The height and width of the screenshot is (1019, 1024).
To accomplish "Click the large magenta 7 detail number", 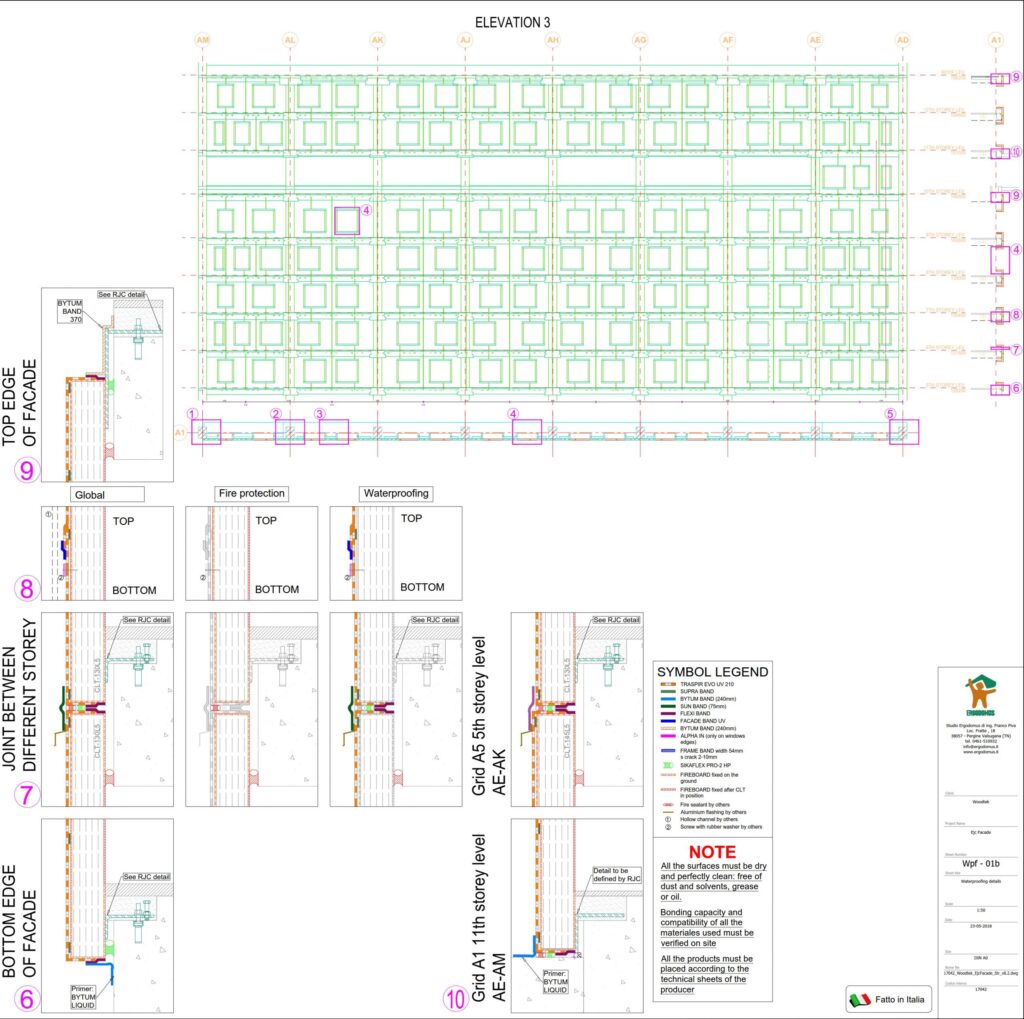I will 27,795.
